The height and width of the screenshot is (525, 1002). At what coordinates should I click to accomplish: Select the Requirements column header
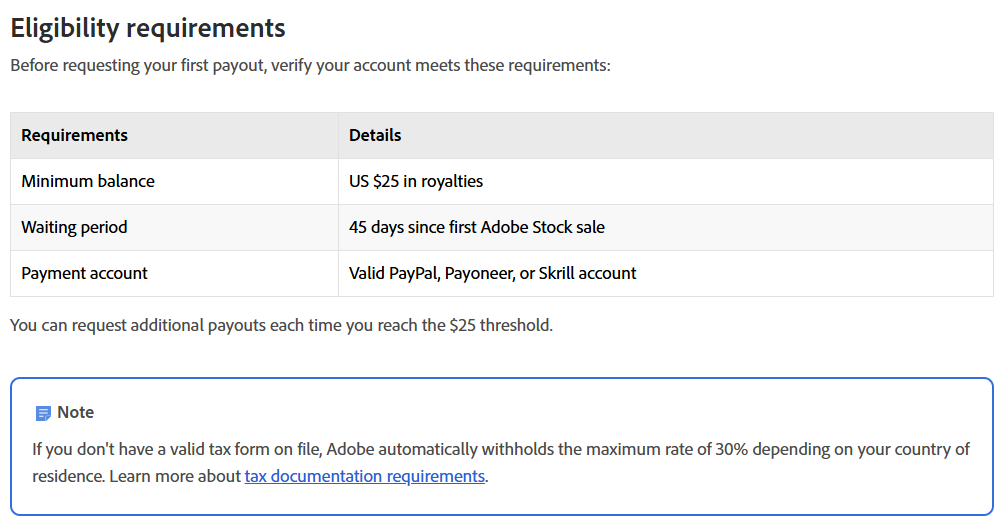click(x=74, y=135)
